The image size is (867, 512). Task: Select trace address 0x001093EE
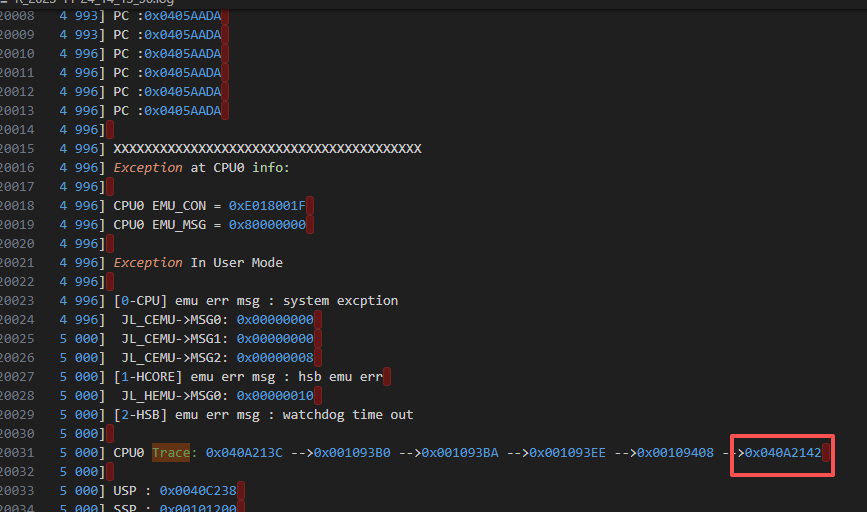[x=567, y=453]
